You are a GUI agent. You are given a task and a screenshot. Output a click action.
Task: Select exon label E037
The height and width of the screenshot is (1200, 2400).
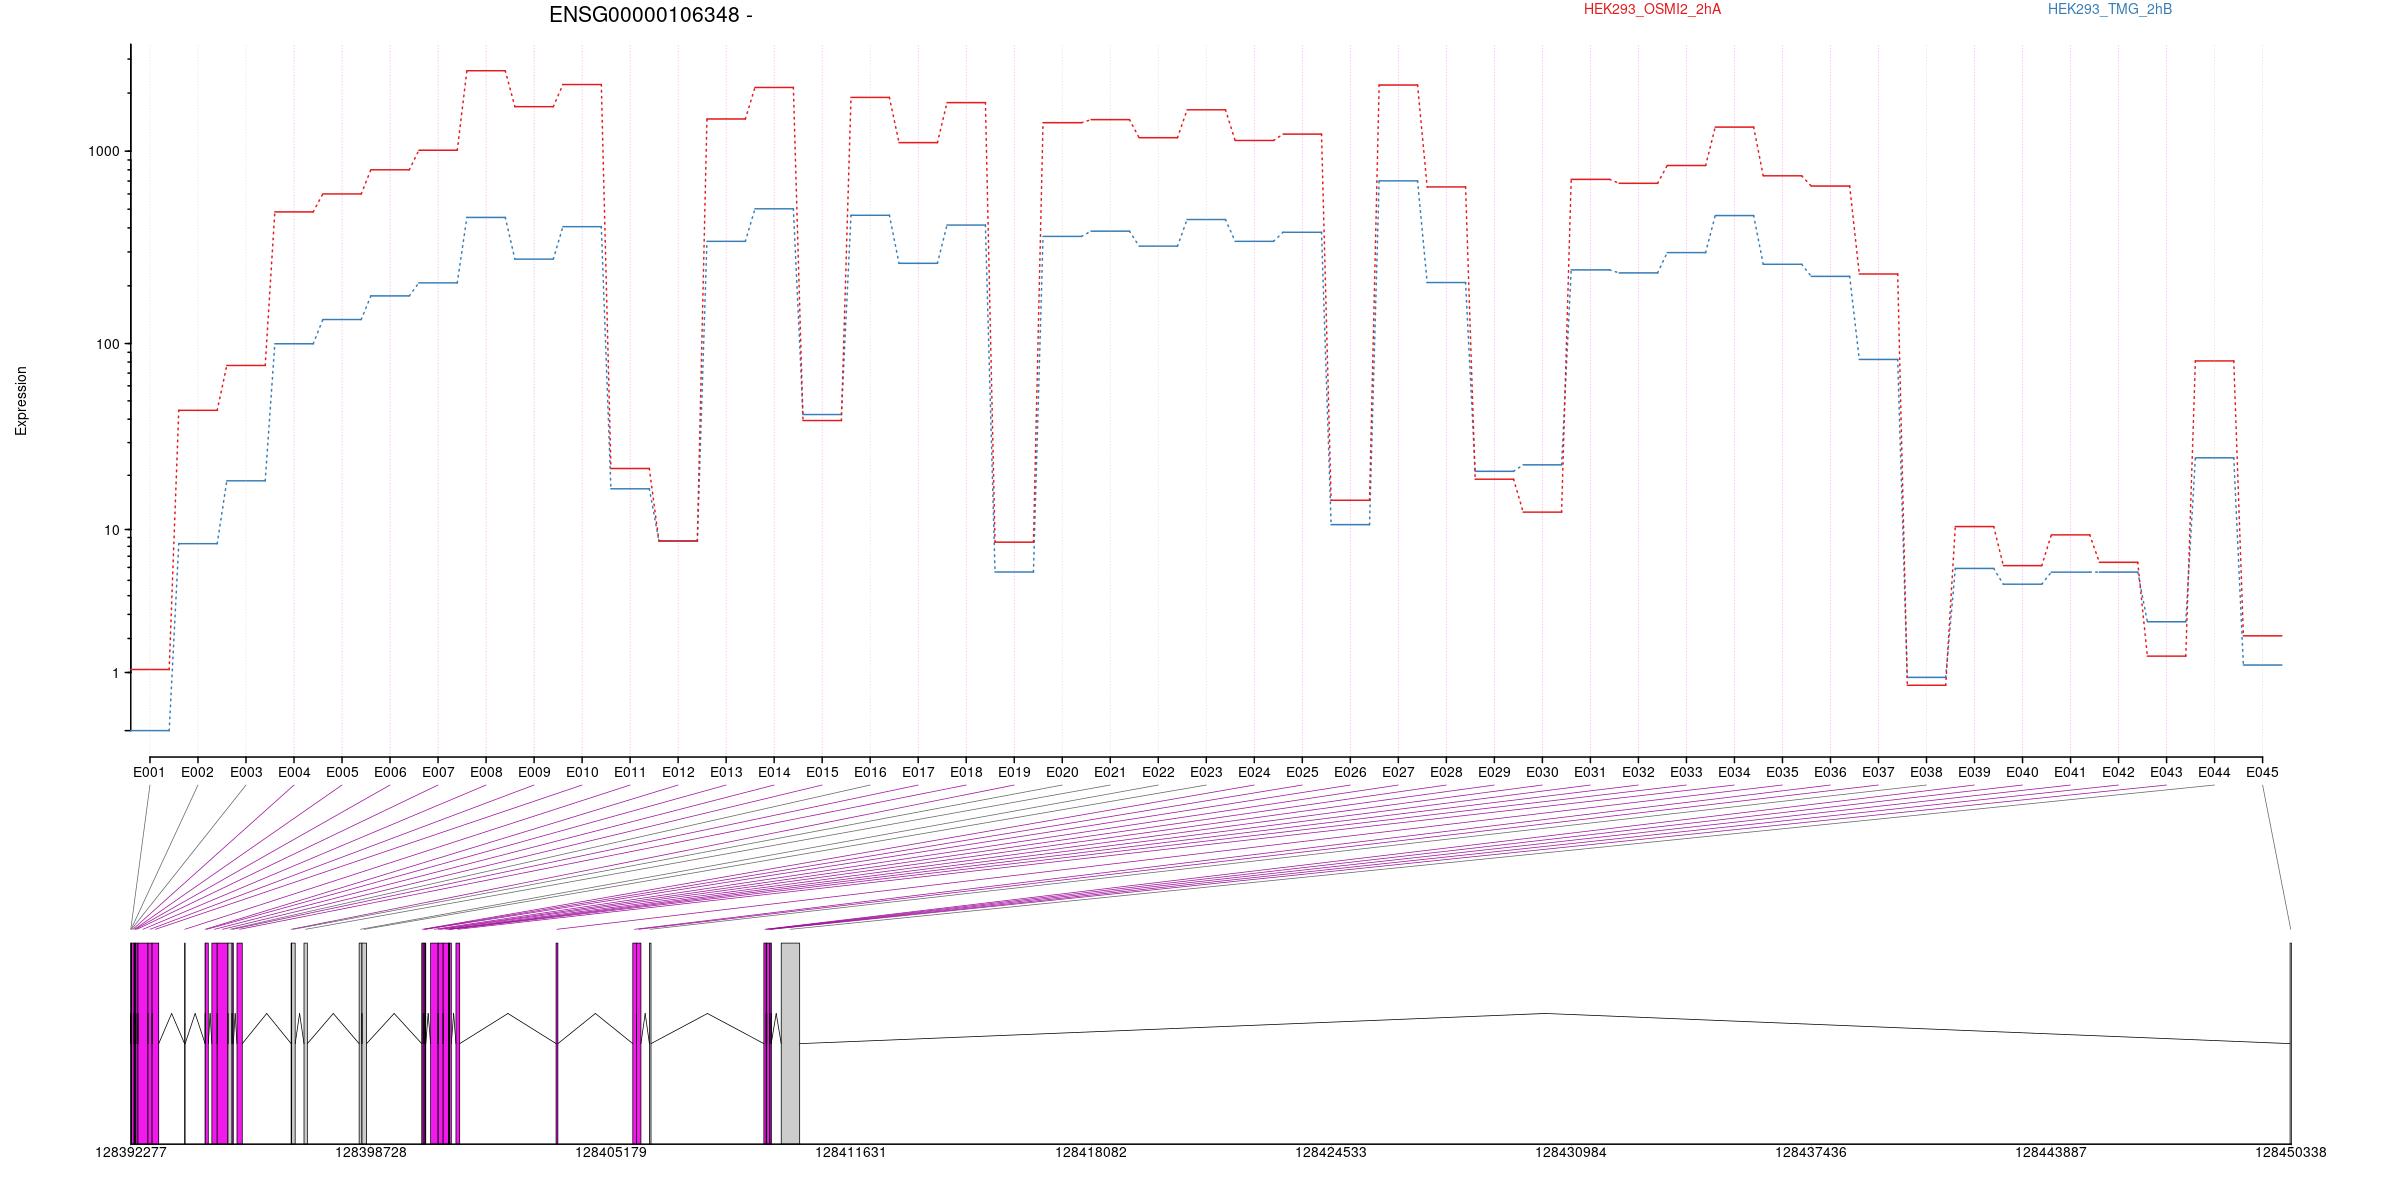(1877, 772)
